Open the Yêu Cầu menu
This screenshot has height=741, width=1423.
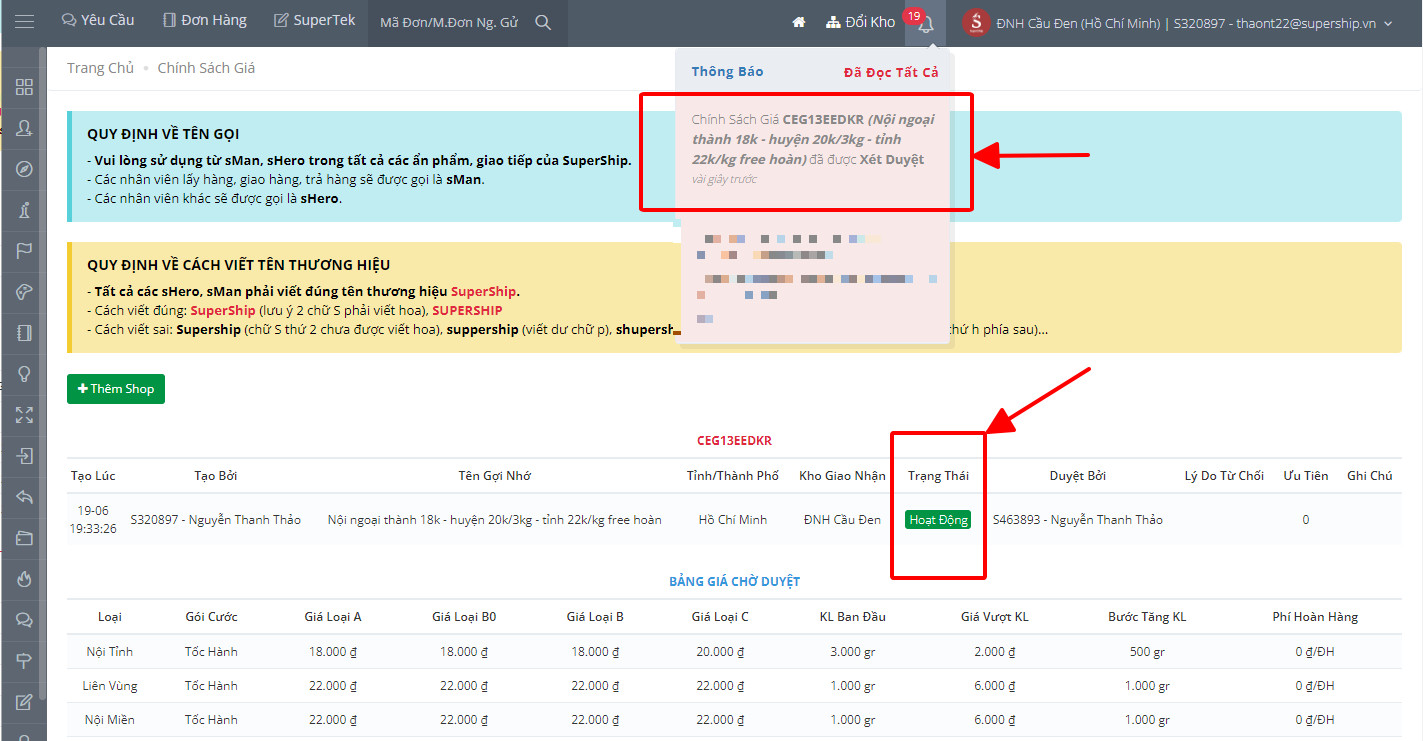(98, 20)
